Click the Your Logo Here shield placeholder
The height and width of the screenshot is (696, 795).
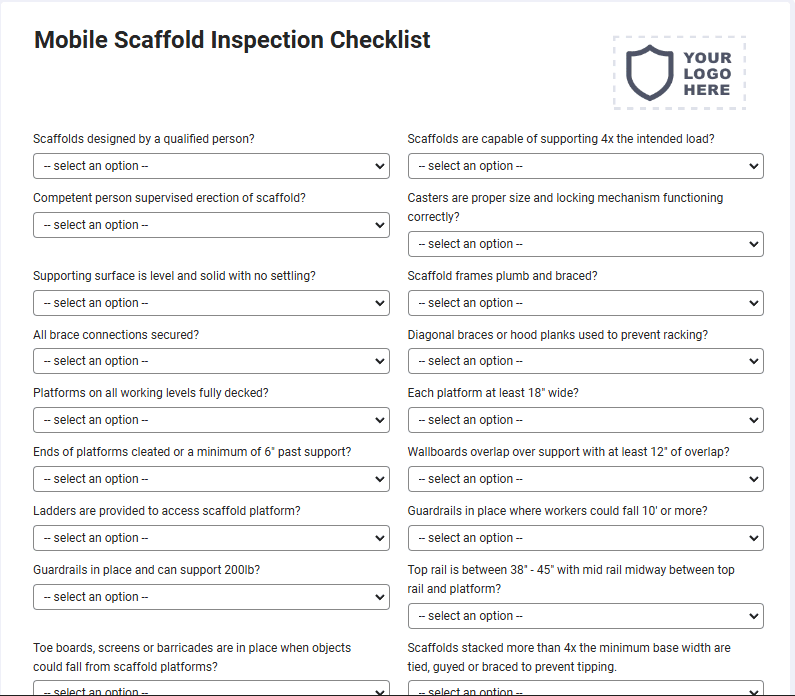click(x=679, y=72)
